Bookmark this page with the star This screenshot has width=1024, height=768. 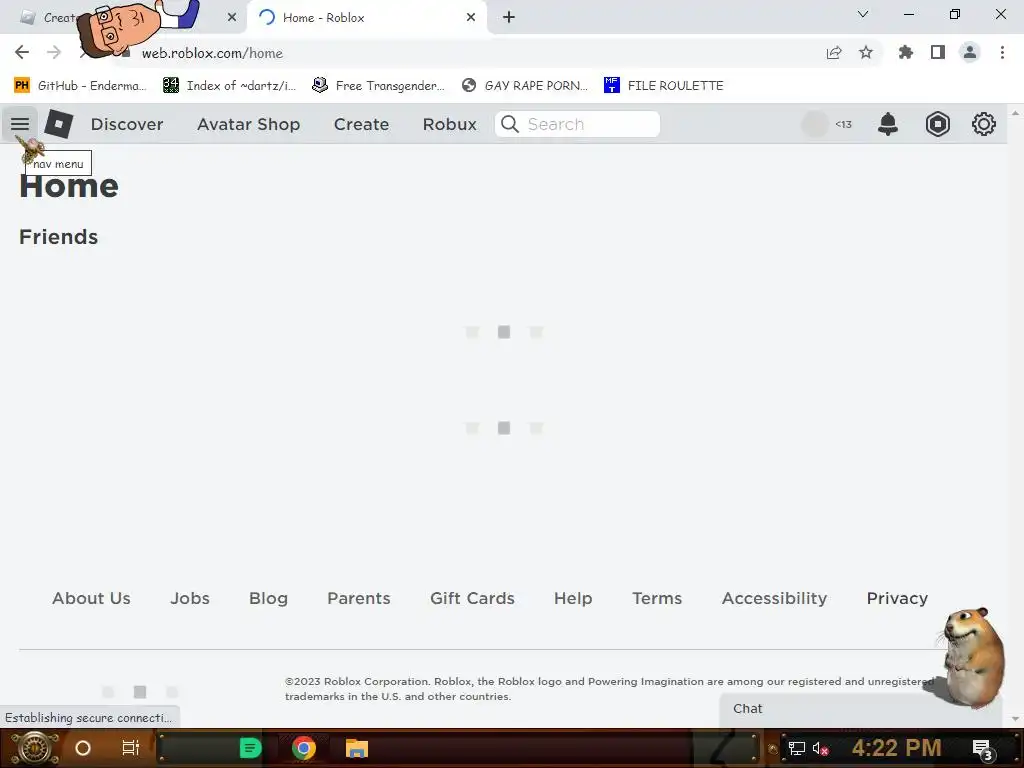[866, 52]
